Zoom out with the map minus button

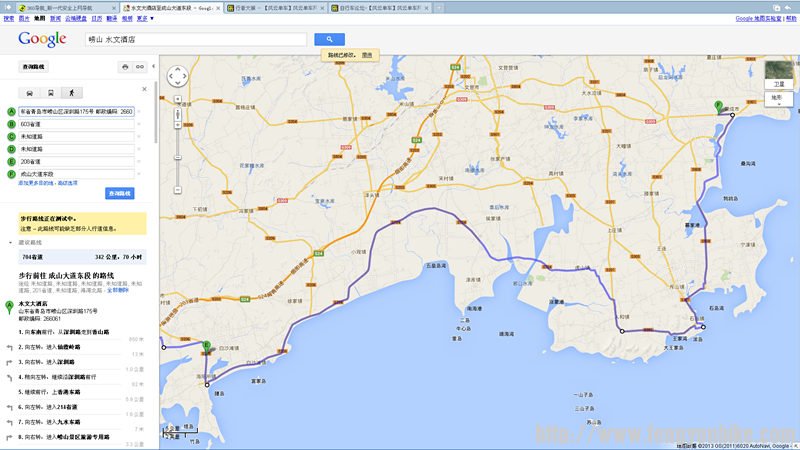click(x=177, y=190)
